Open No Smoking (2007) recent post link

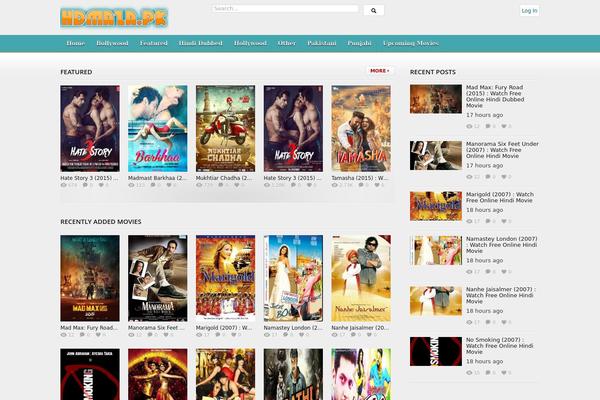click(x=499, y=346)
